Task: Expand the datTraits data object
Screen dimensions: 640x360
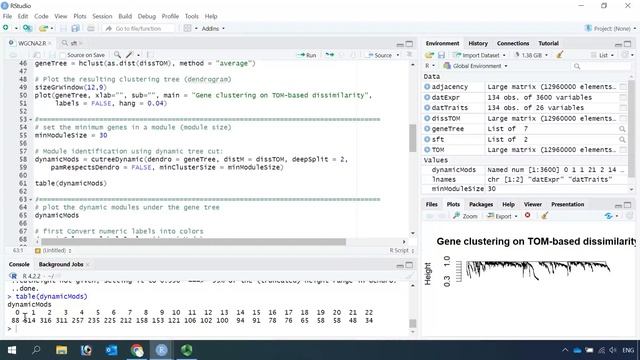Action: [427, 108]
